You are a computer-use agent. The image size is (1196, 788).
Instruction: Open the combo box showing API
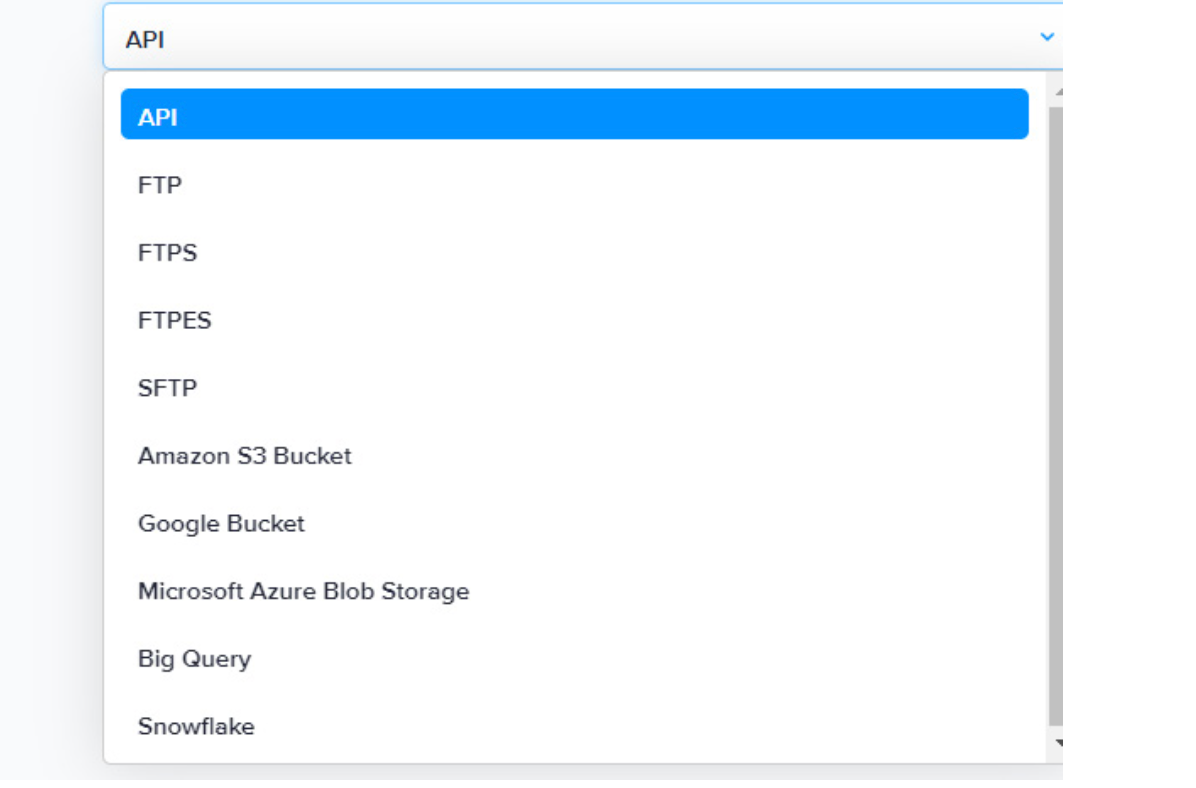point(580,38)
